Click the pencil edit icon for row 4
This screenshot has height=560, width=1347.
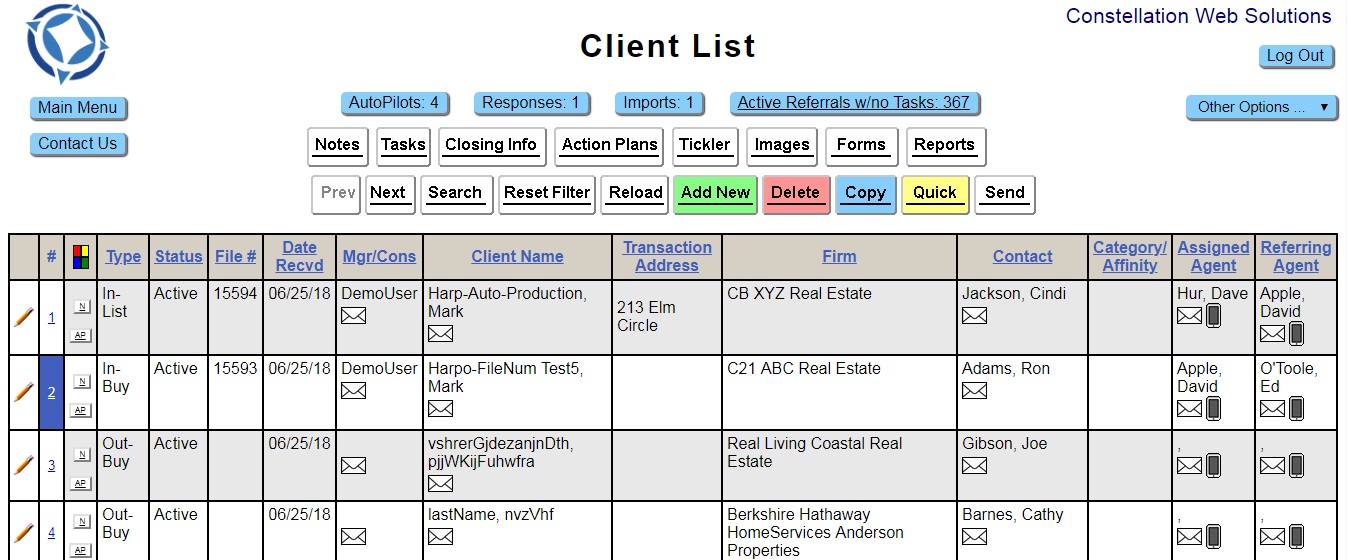23,533
